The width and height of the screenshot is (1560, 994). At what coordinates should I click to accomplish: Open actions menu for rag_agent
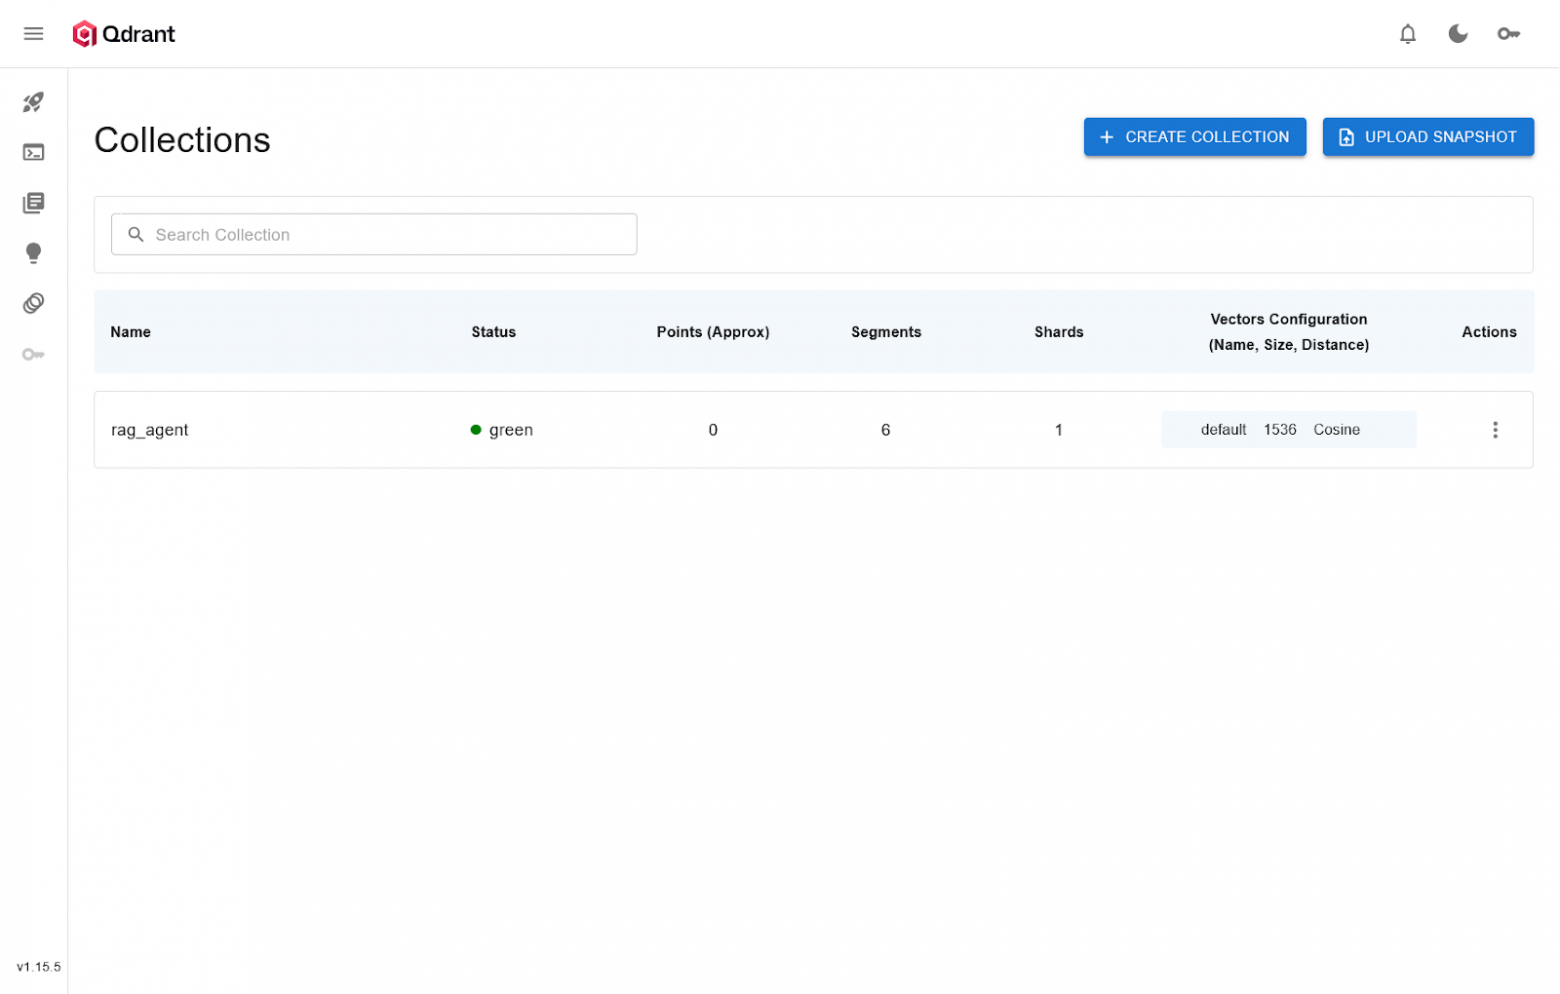click(x=1494, y=430)
